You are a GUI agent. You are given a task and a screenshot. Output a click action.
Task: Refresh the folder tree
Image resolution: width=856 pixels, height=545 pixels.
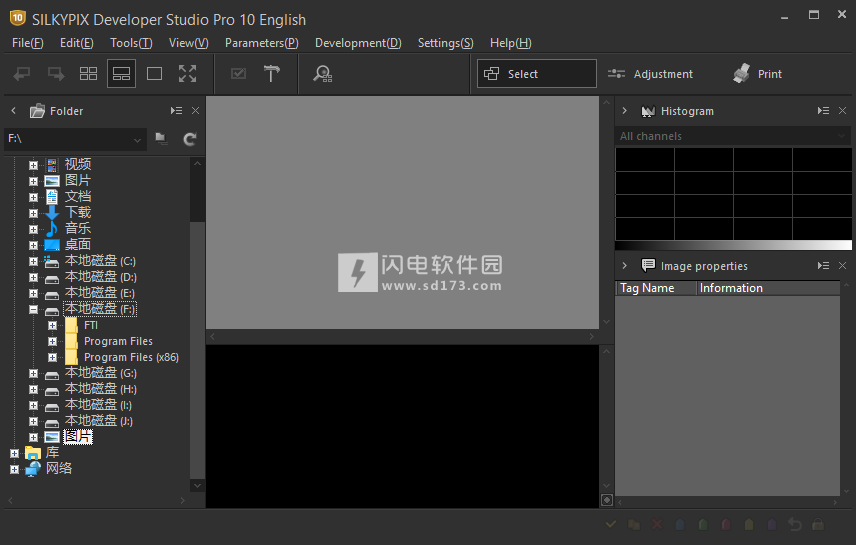coord(189,139)
